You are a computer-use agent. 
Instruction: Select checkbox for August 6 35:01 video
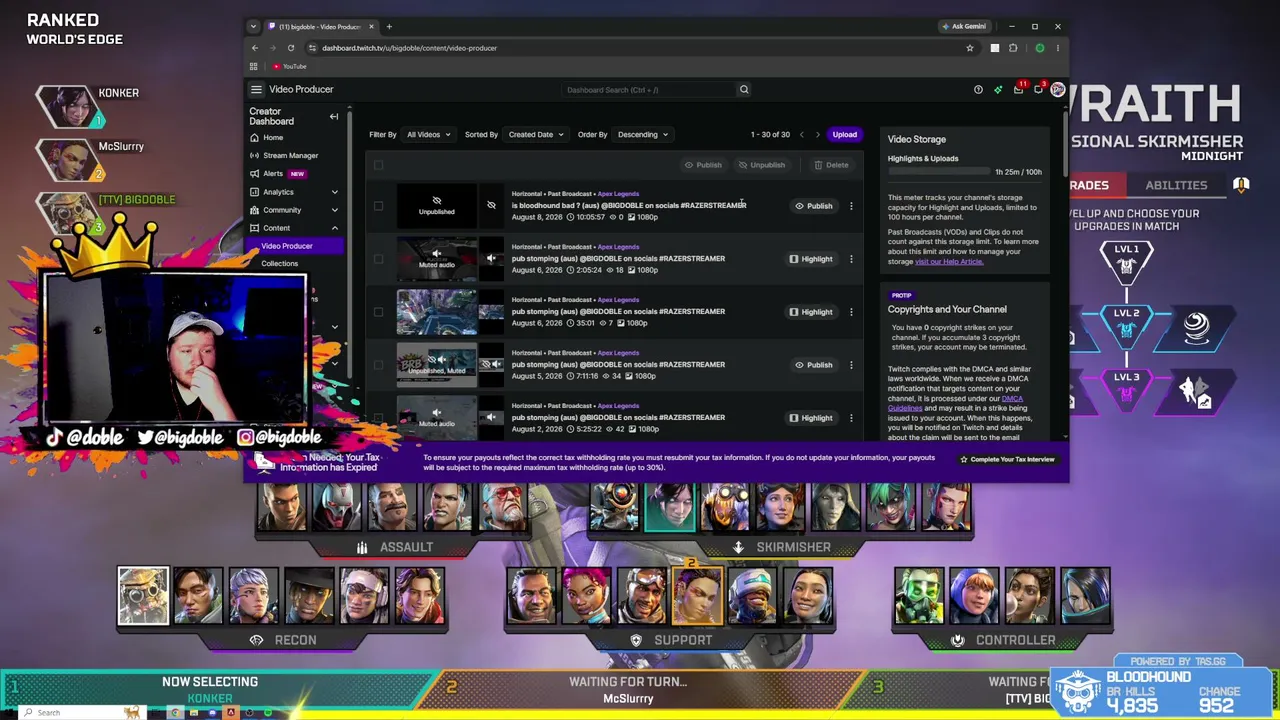coord(378,312)
